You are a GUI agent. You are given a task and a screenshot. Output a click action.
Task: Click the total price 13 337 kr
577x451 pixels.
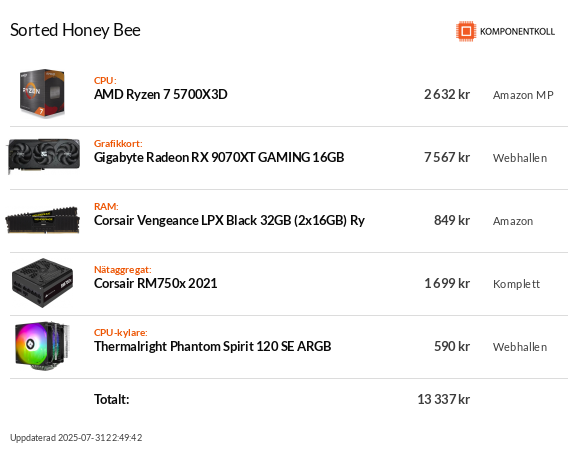tap(443, 399)
